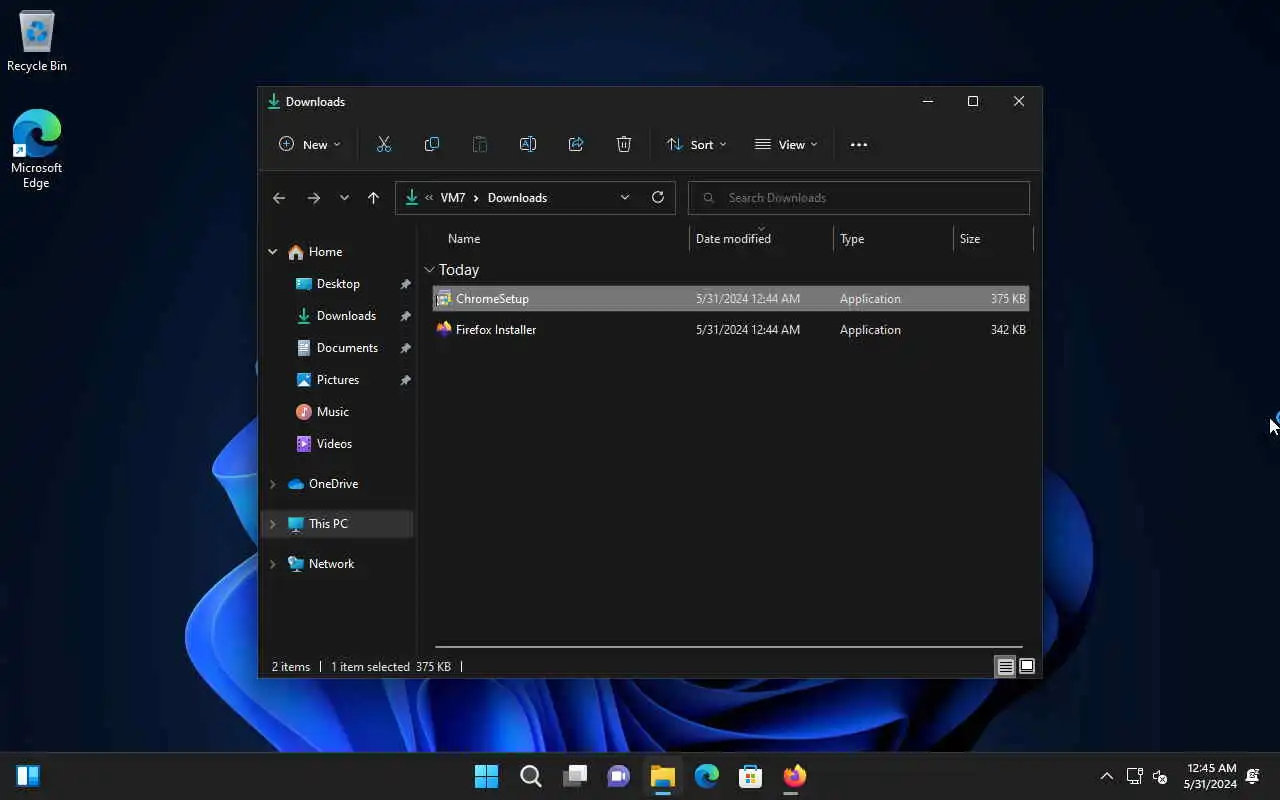Open Widgets icon on taskbar's left end
The height and width of the screenshot is (800, 1280).
(x=28, y=776)
